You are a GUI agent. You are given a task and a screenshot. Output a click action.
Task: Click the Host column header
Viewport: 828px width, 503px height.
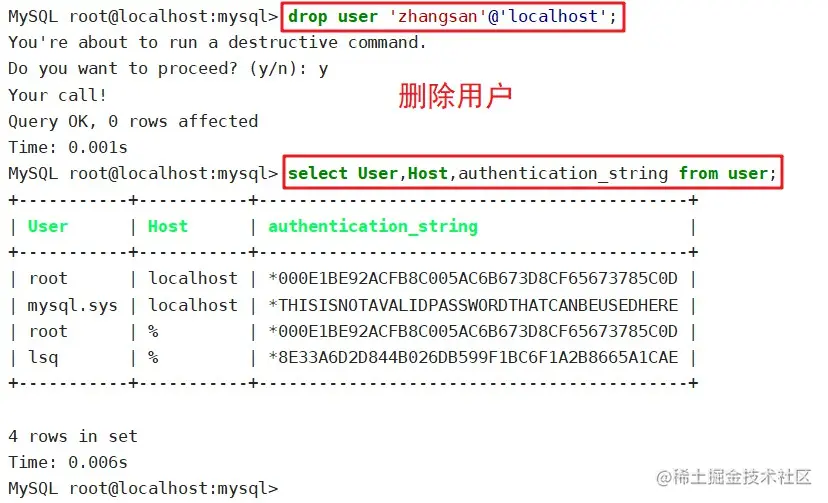167,226
